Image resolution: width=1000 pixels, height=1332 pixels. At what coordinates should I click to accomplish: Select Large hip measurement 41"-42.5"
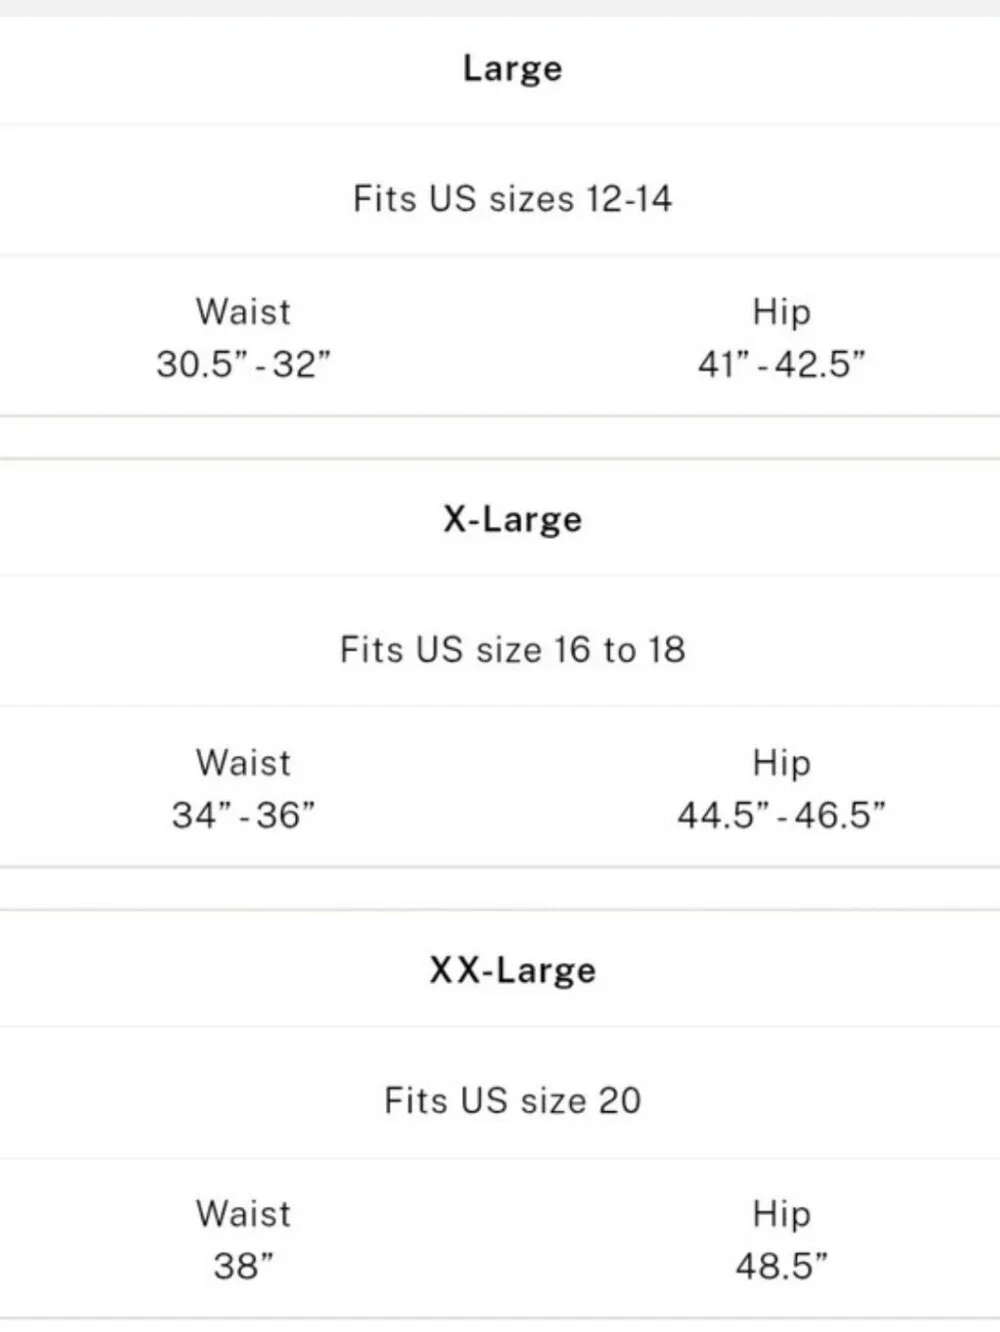(x=781, y=364)
